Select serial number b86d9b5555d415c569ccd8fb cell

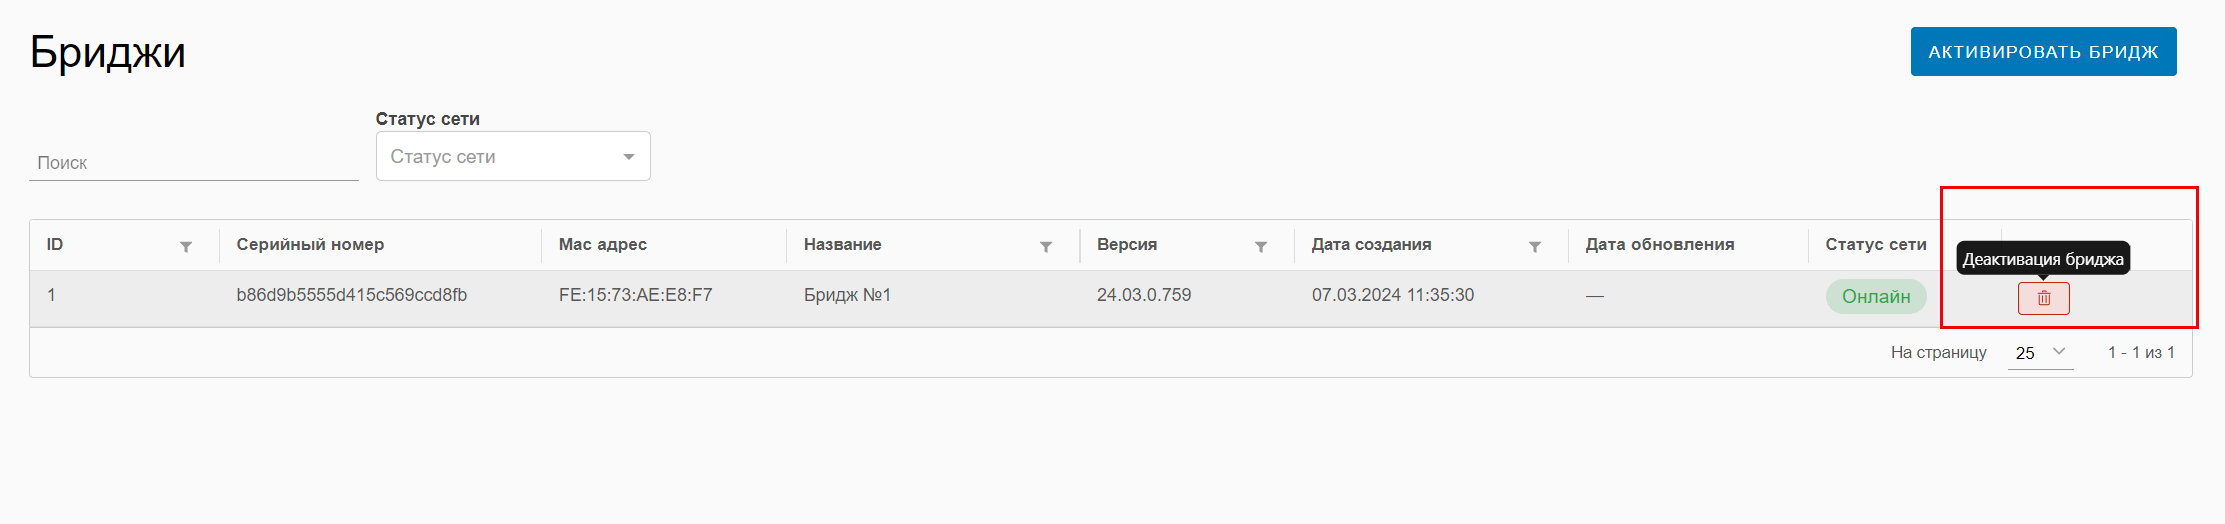click(352, 295)
